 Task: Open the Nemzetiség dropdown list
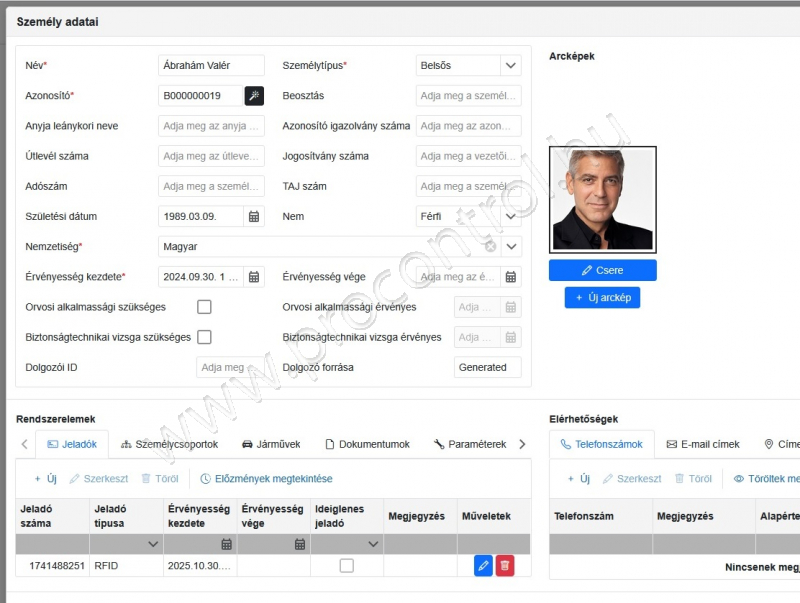(511, 246)
